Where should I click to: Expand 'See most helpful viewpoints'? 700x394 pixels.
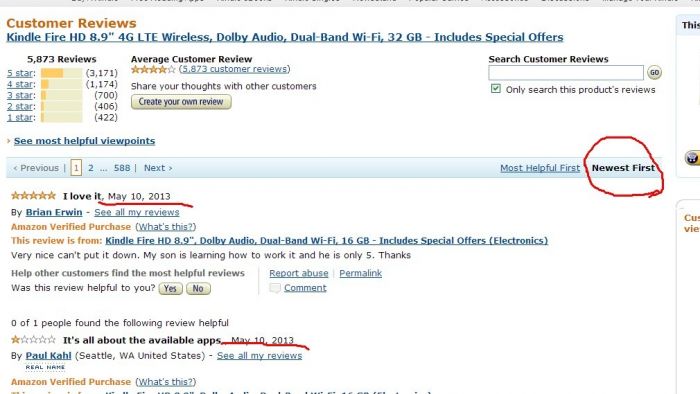(x=84, y=141)
